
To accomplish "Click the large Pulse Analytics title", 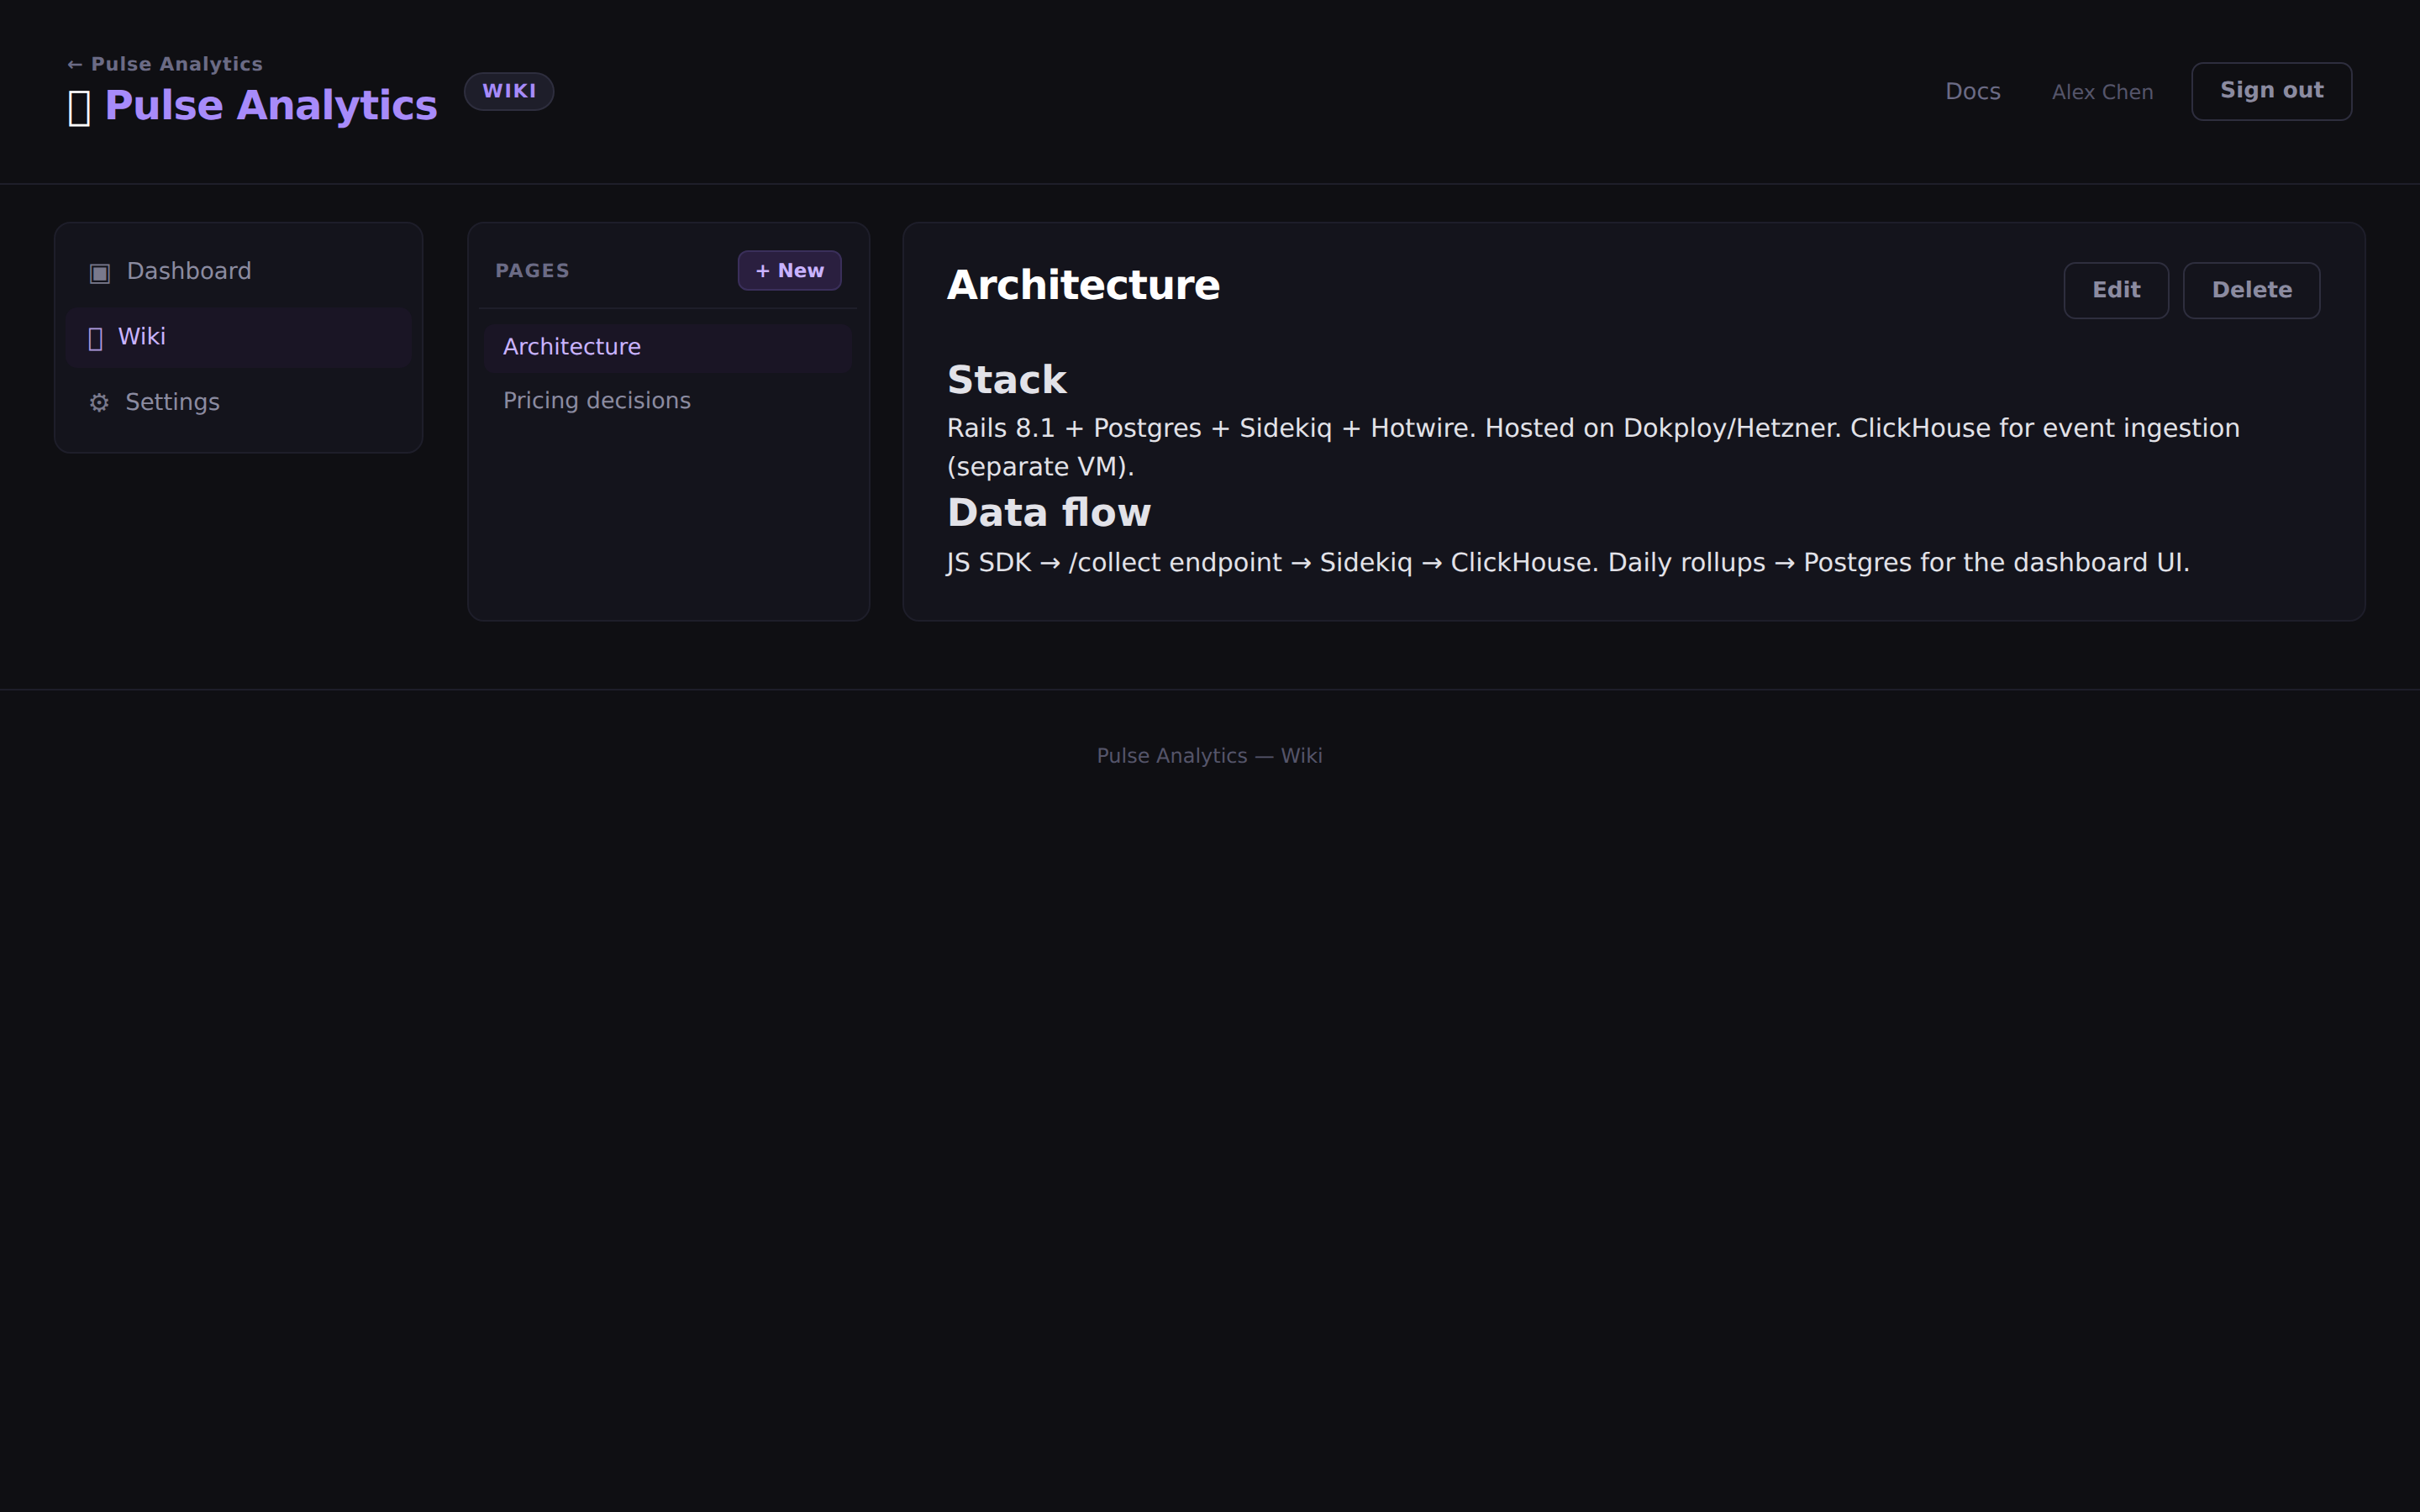I will (271, 106).
